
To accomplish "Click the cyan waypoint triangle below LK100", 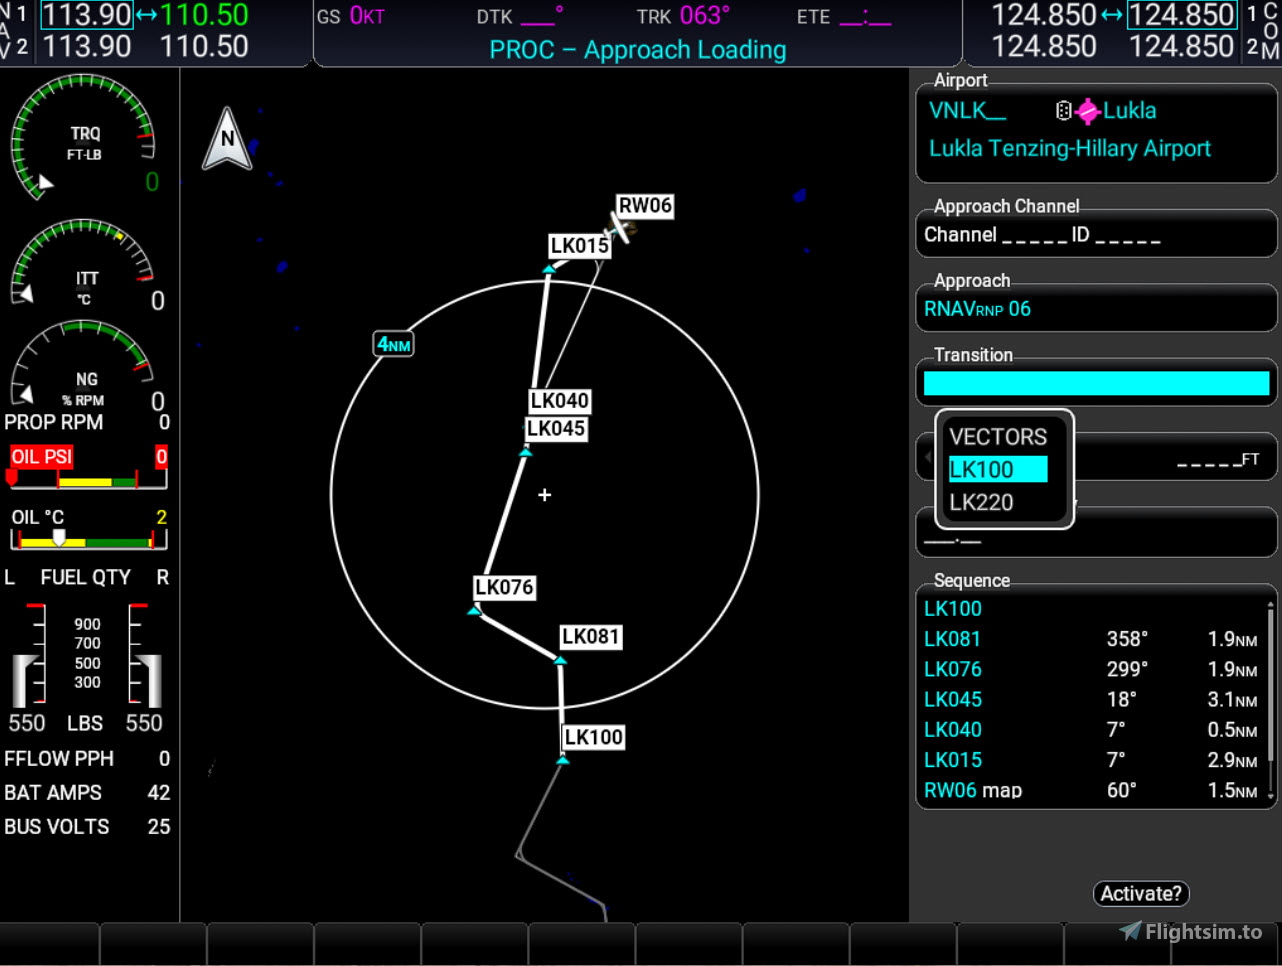I will pos(563,759).
